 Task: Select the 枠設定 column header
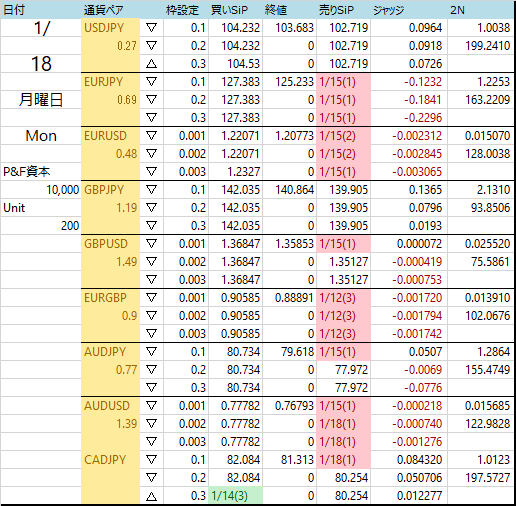coord(182,10)
